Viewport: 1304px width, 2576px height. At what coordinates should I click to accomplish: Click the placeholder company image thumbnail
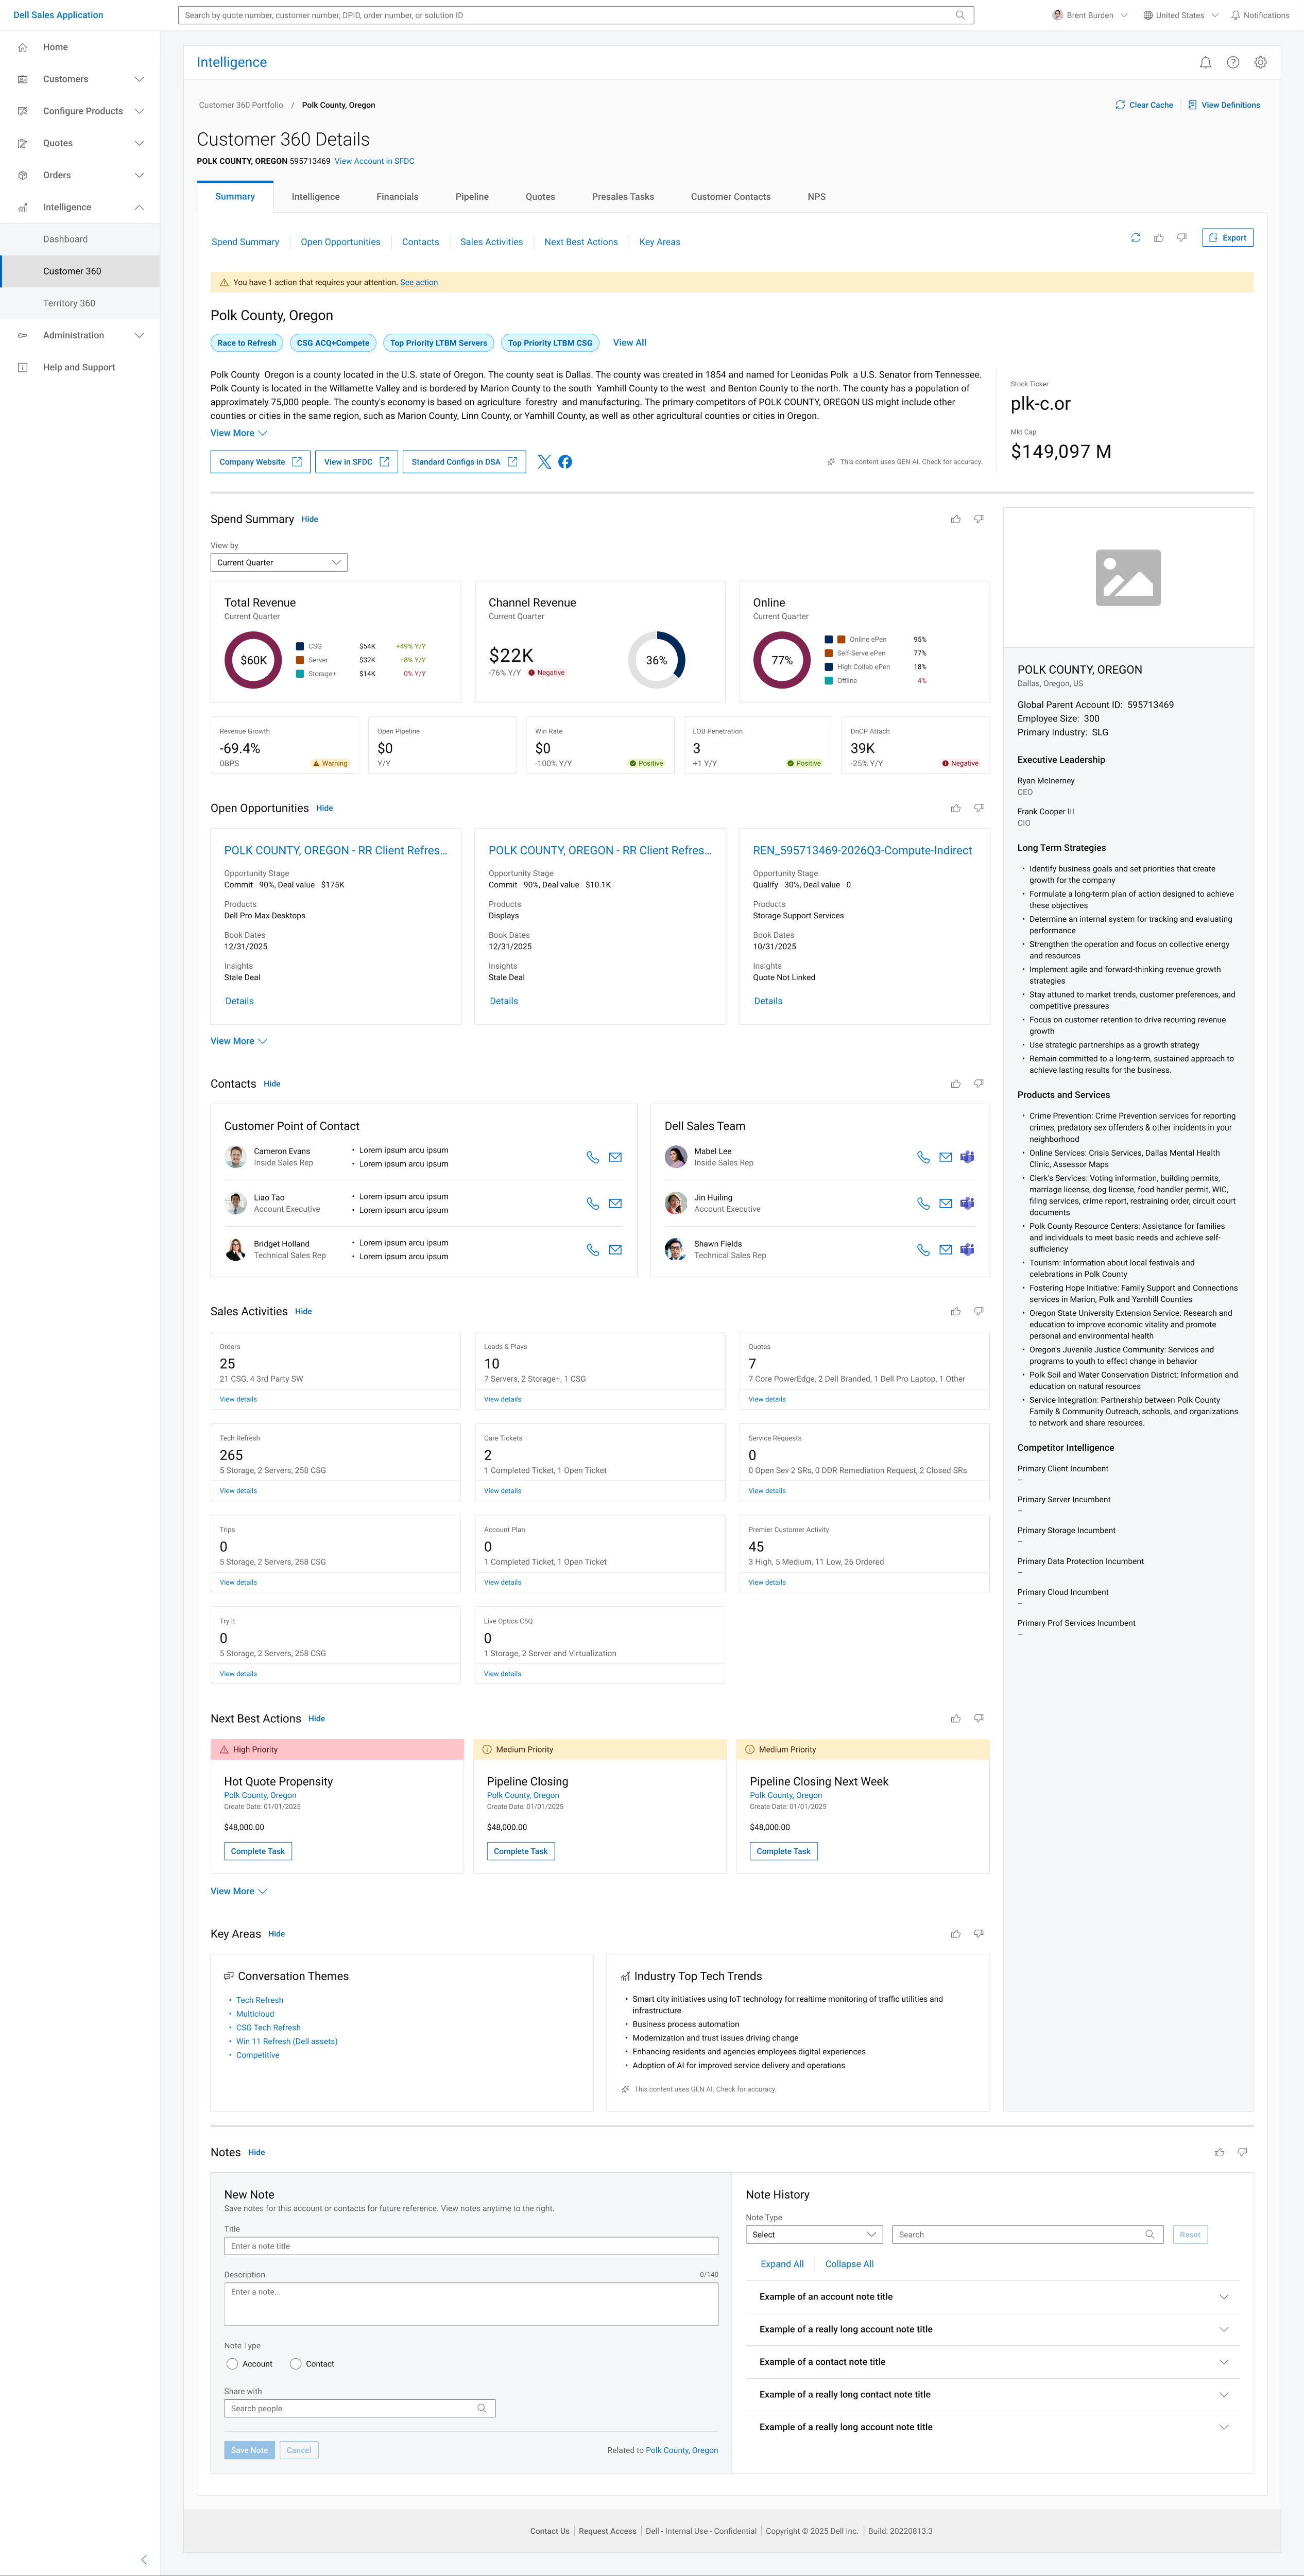(1128, 578)
